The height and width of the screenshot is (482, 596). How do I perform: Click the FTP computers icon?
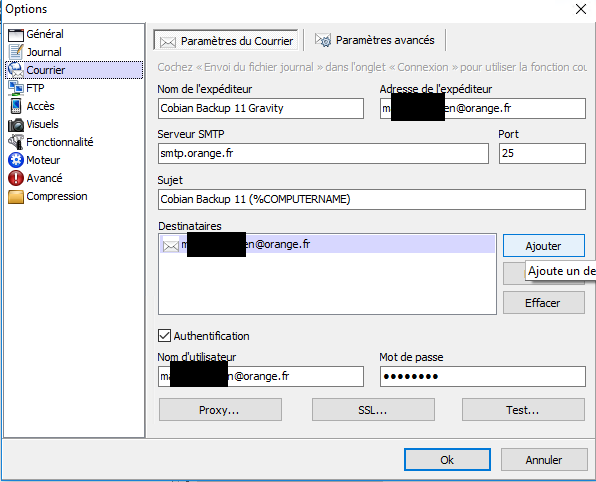tap(16, 88)
